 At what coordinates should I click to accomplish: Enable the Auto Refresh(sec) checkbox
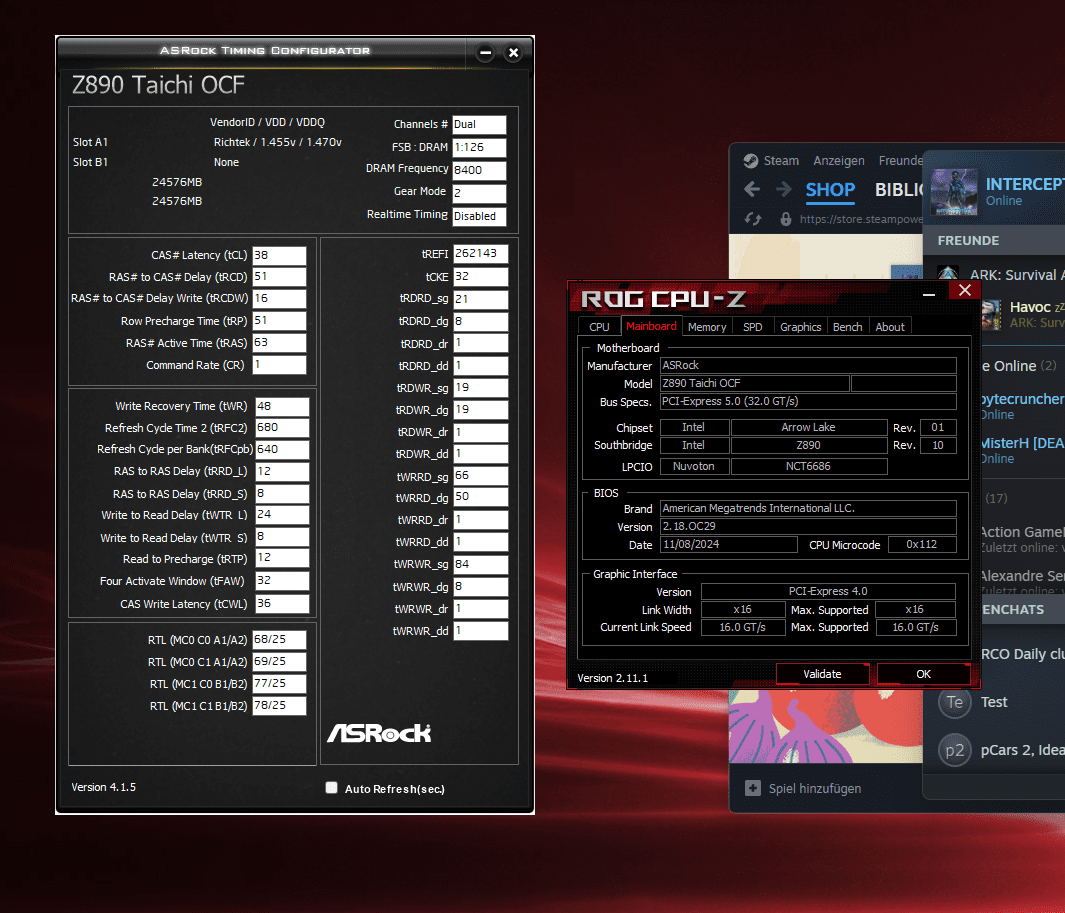click(331, 787)
